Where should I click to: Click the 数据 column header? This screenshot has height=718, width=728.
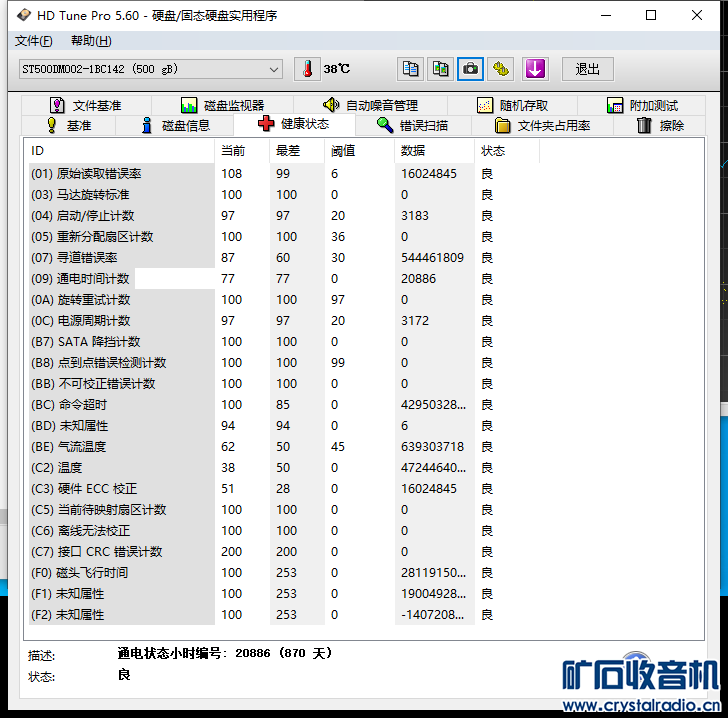click(434, 151)
